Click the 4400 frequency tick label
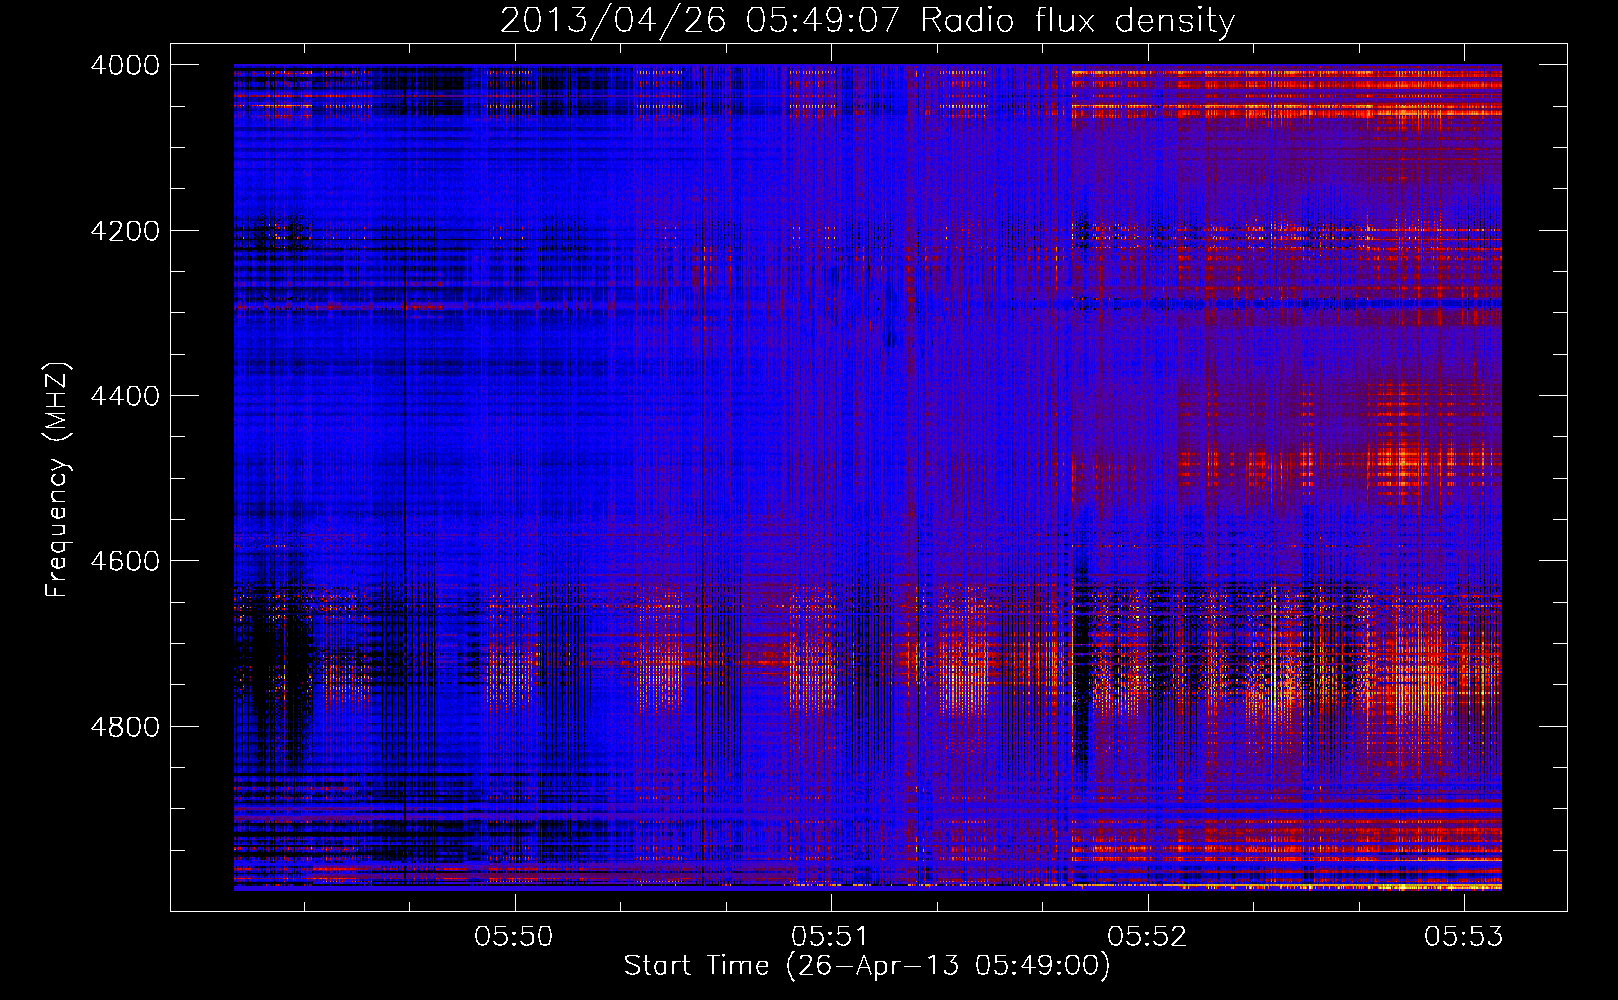 (124, 396)
